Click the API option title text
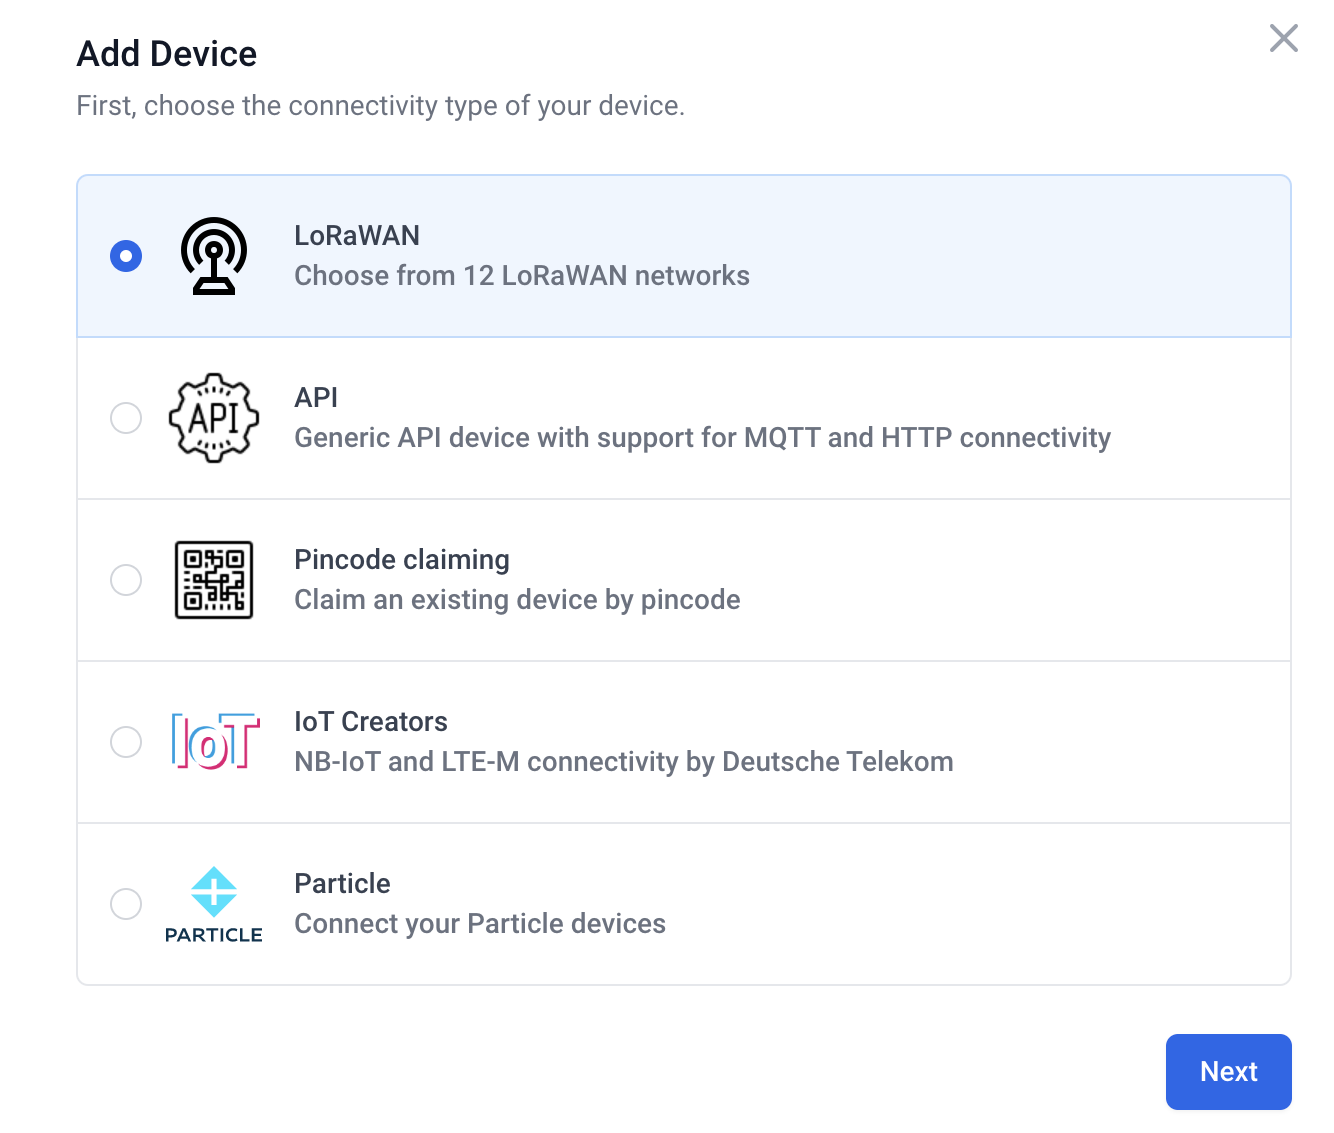 [x=316, y=398]
